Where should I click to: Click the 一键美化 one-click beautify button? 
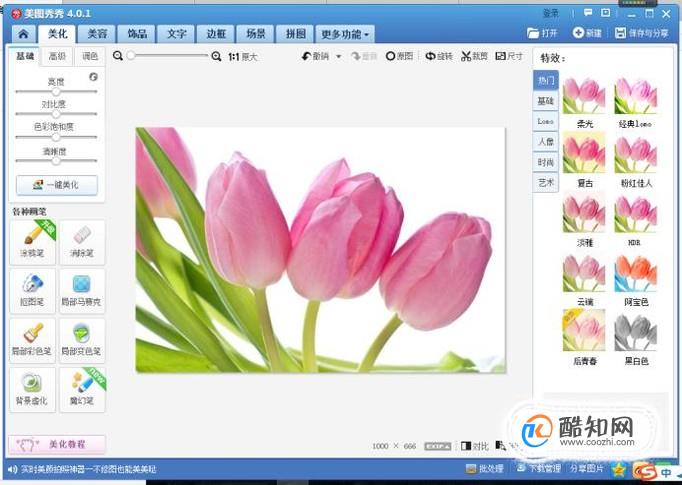click(57, 185)
